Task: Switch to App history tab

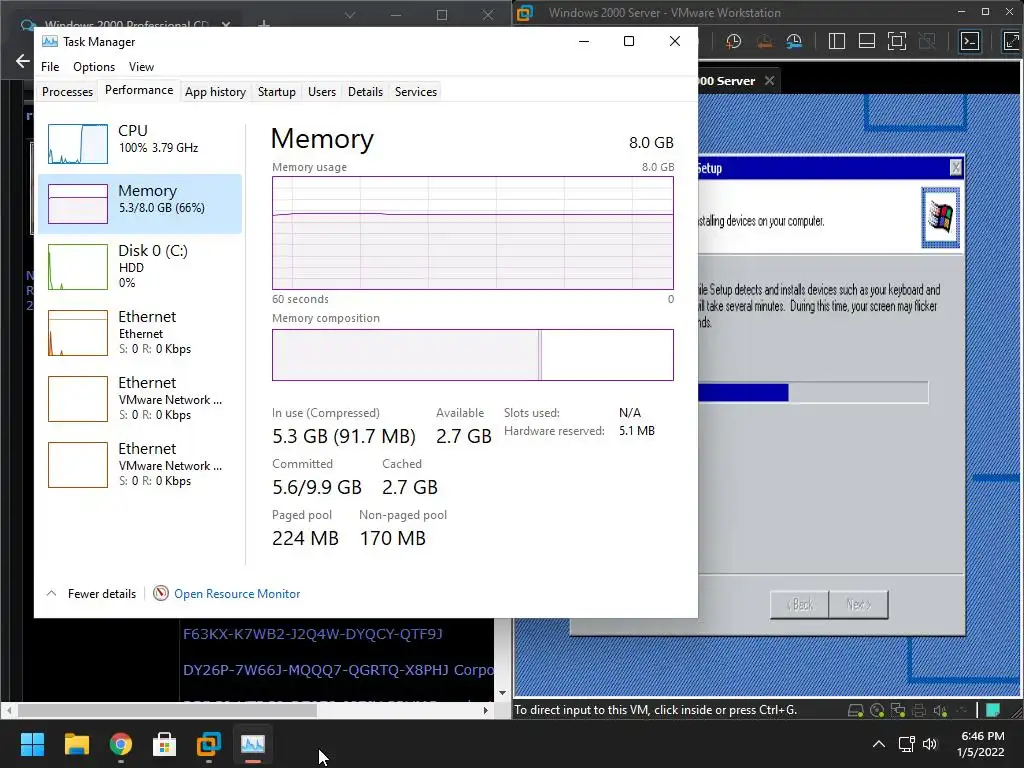Action: (215, 91)
